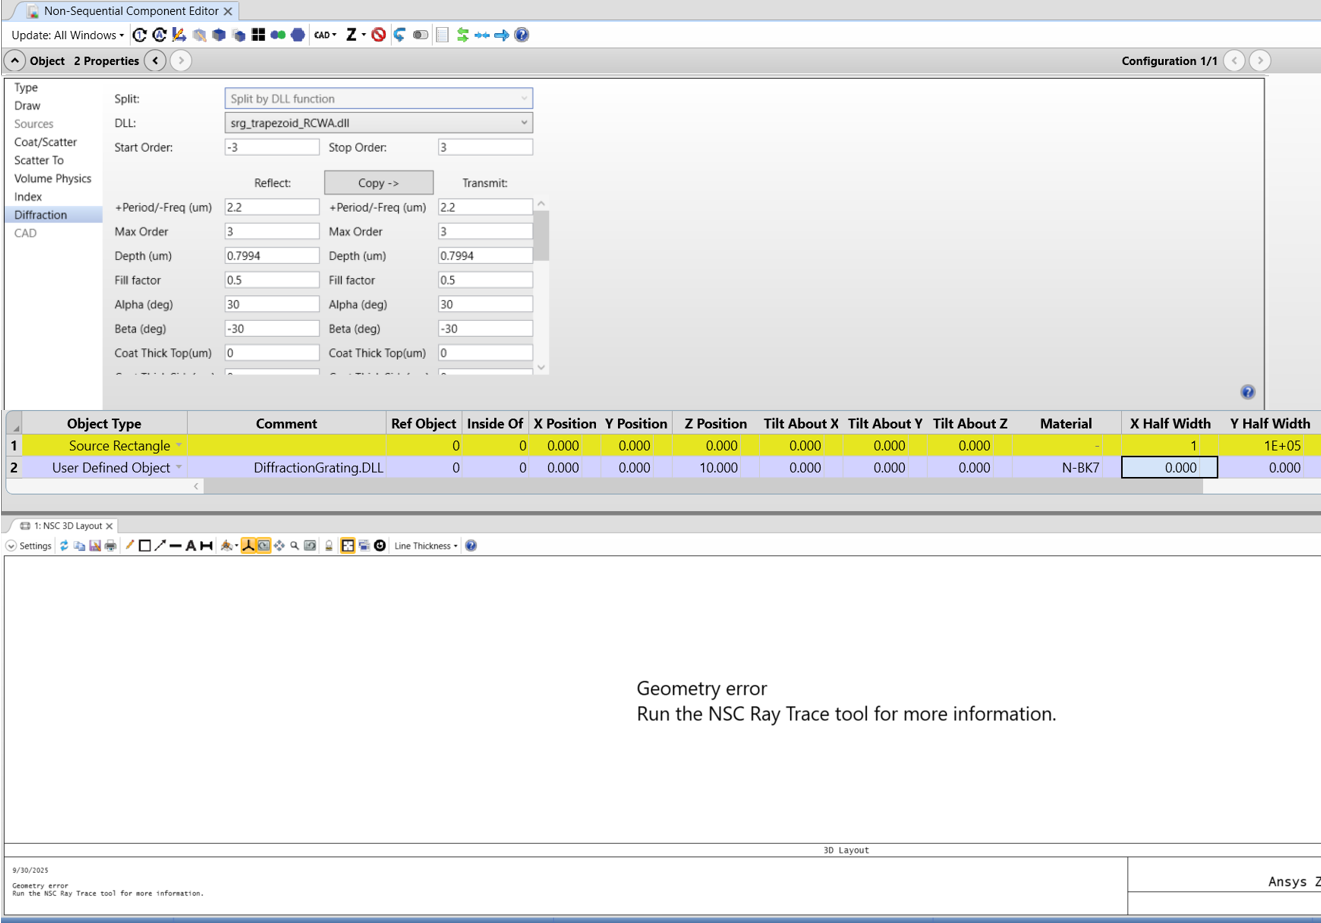Select the text annotation A tool

click(191, 546)
